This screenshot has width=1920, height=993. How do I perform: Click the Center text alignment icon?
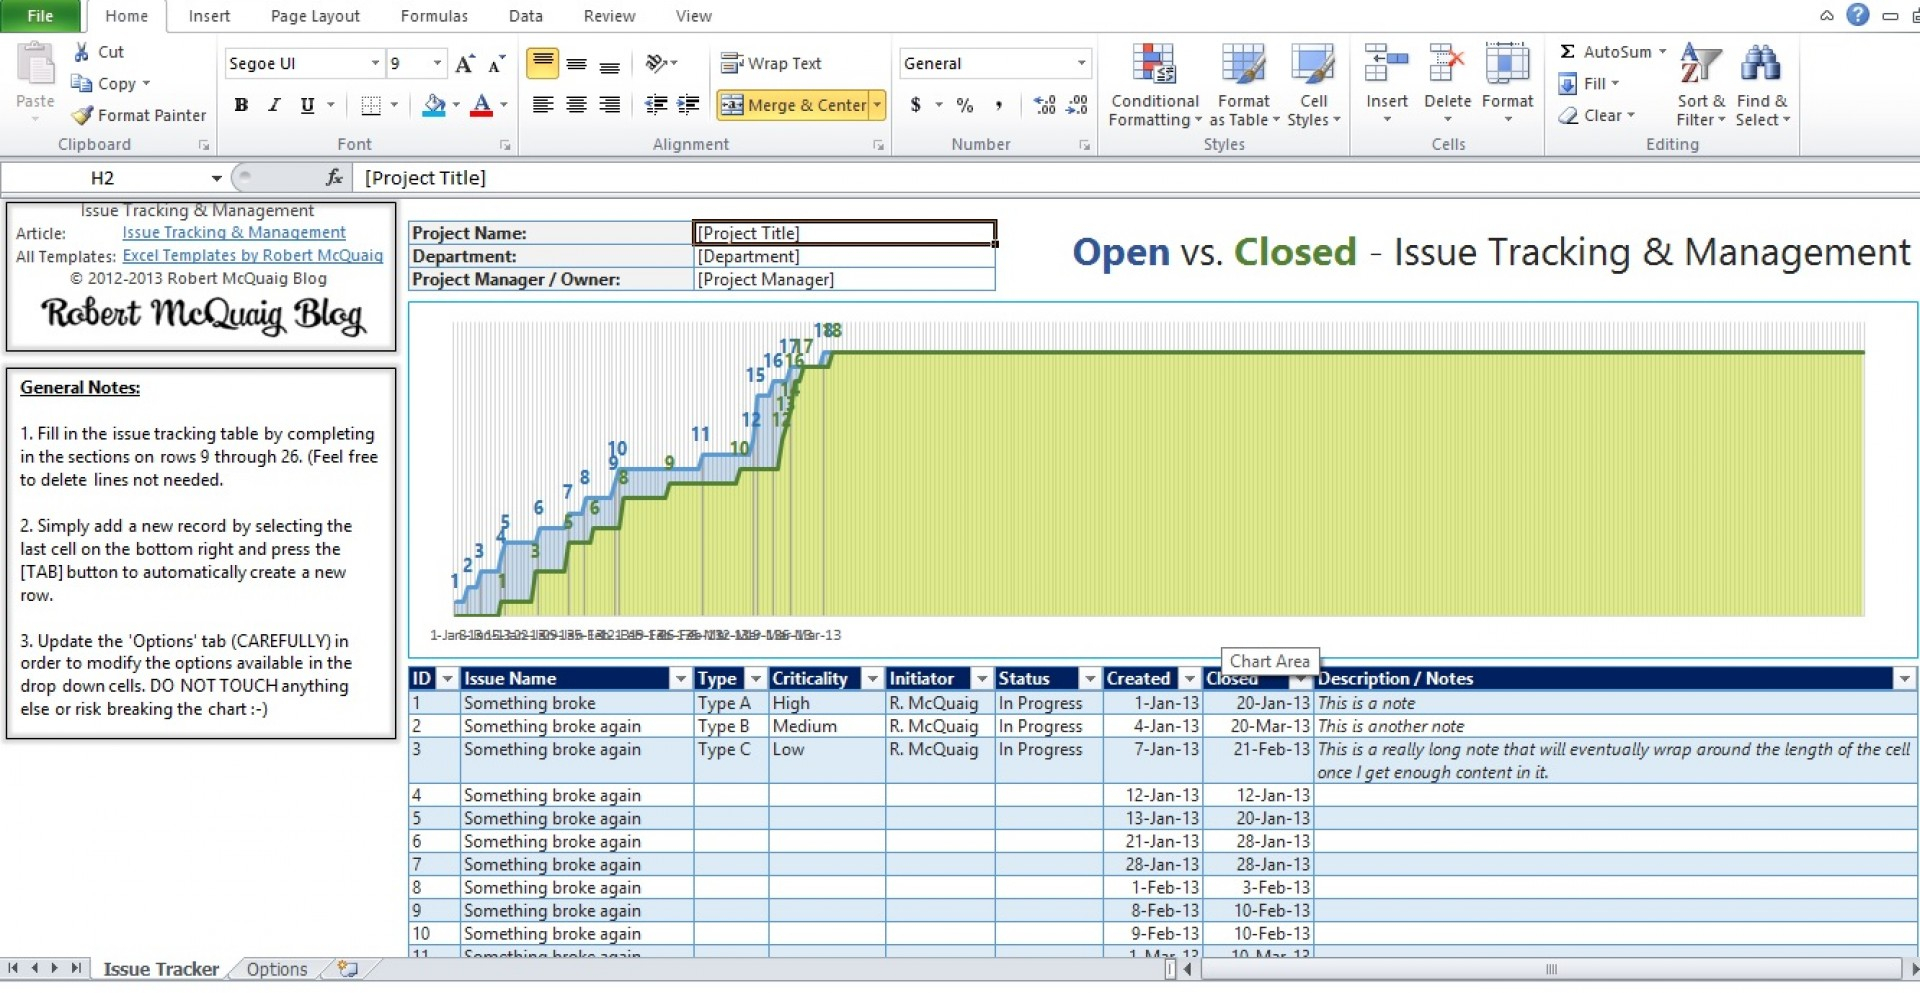576,105
